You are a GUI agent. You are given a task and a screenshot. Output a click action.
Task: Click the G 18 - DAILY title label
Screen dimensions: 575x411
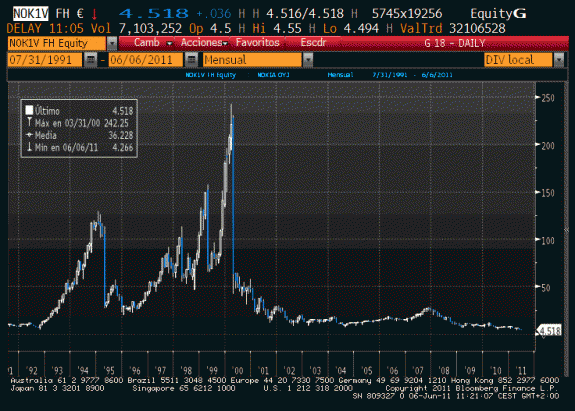pyautogui.click(x=455, y=43)
